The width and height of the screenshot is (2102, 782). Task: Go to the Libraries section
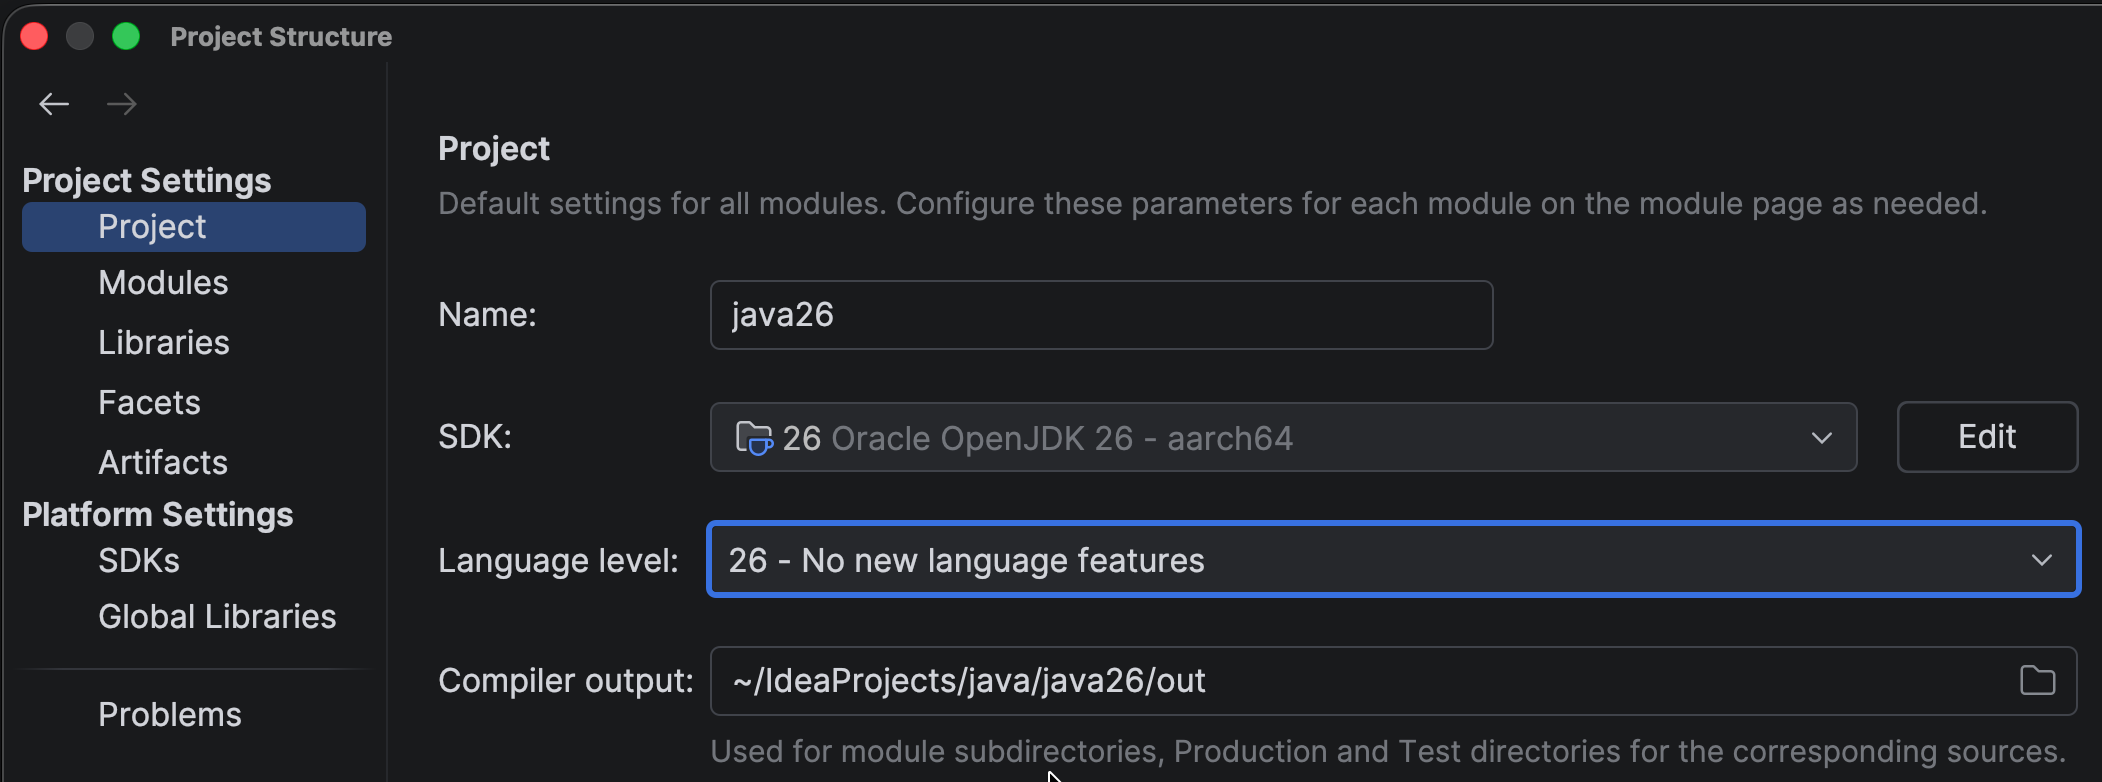(164, 343)
